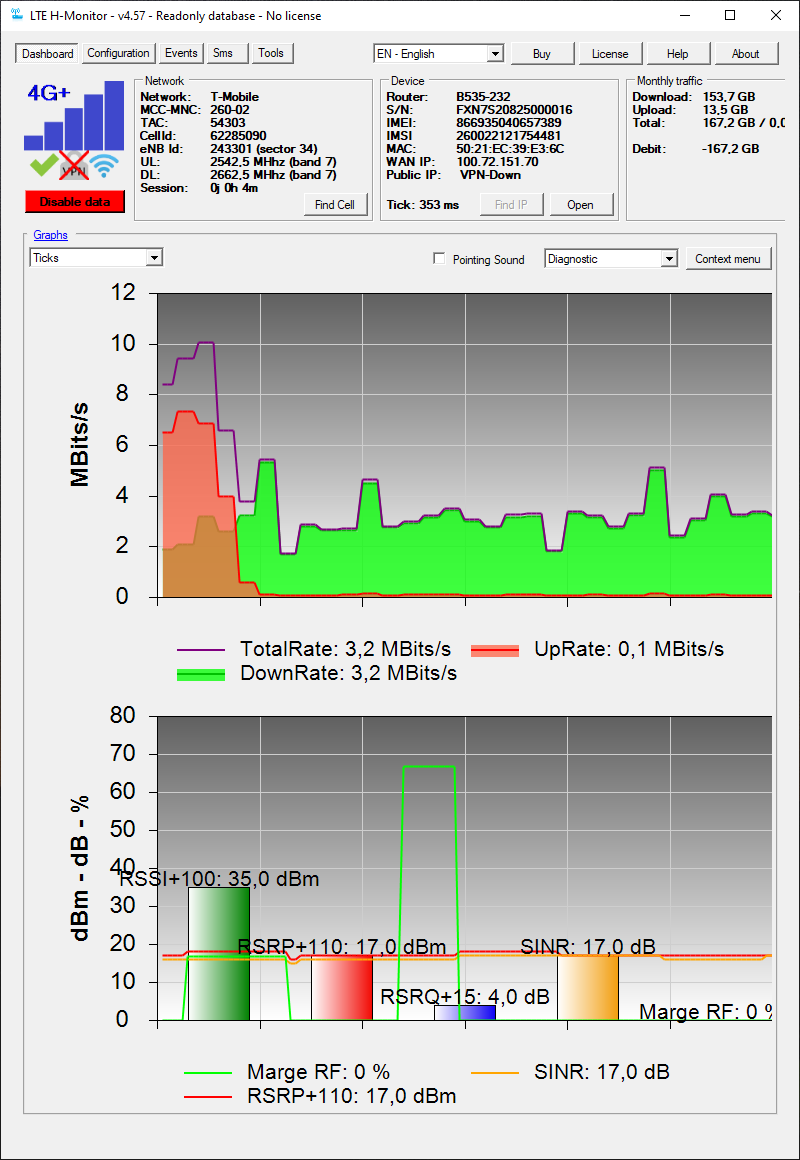
Task: Click the Tick: 353 ms readout
Action: point(423,205)
